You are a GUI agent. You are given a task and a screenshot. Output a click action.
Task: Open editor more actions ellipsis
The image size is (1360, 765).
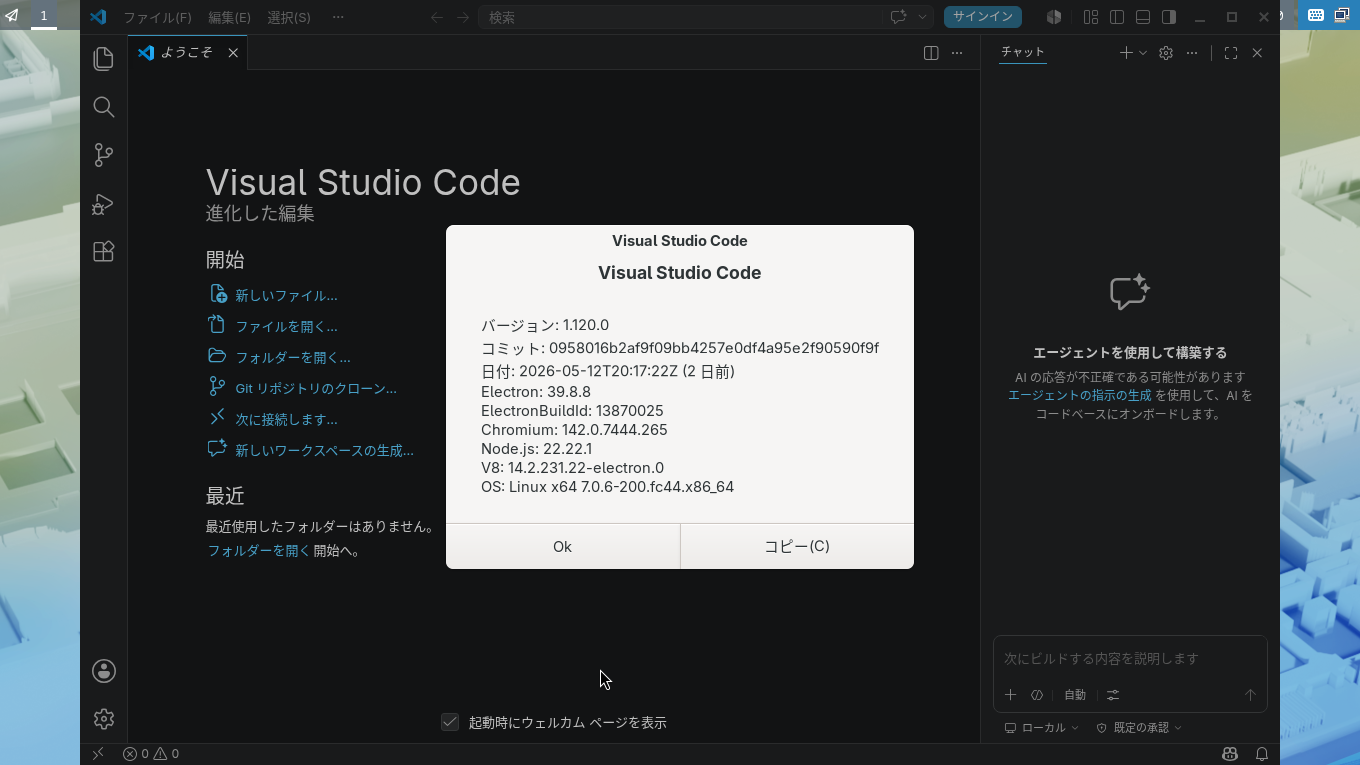point(957,53)
